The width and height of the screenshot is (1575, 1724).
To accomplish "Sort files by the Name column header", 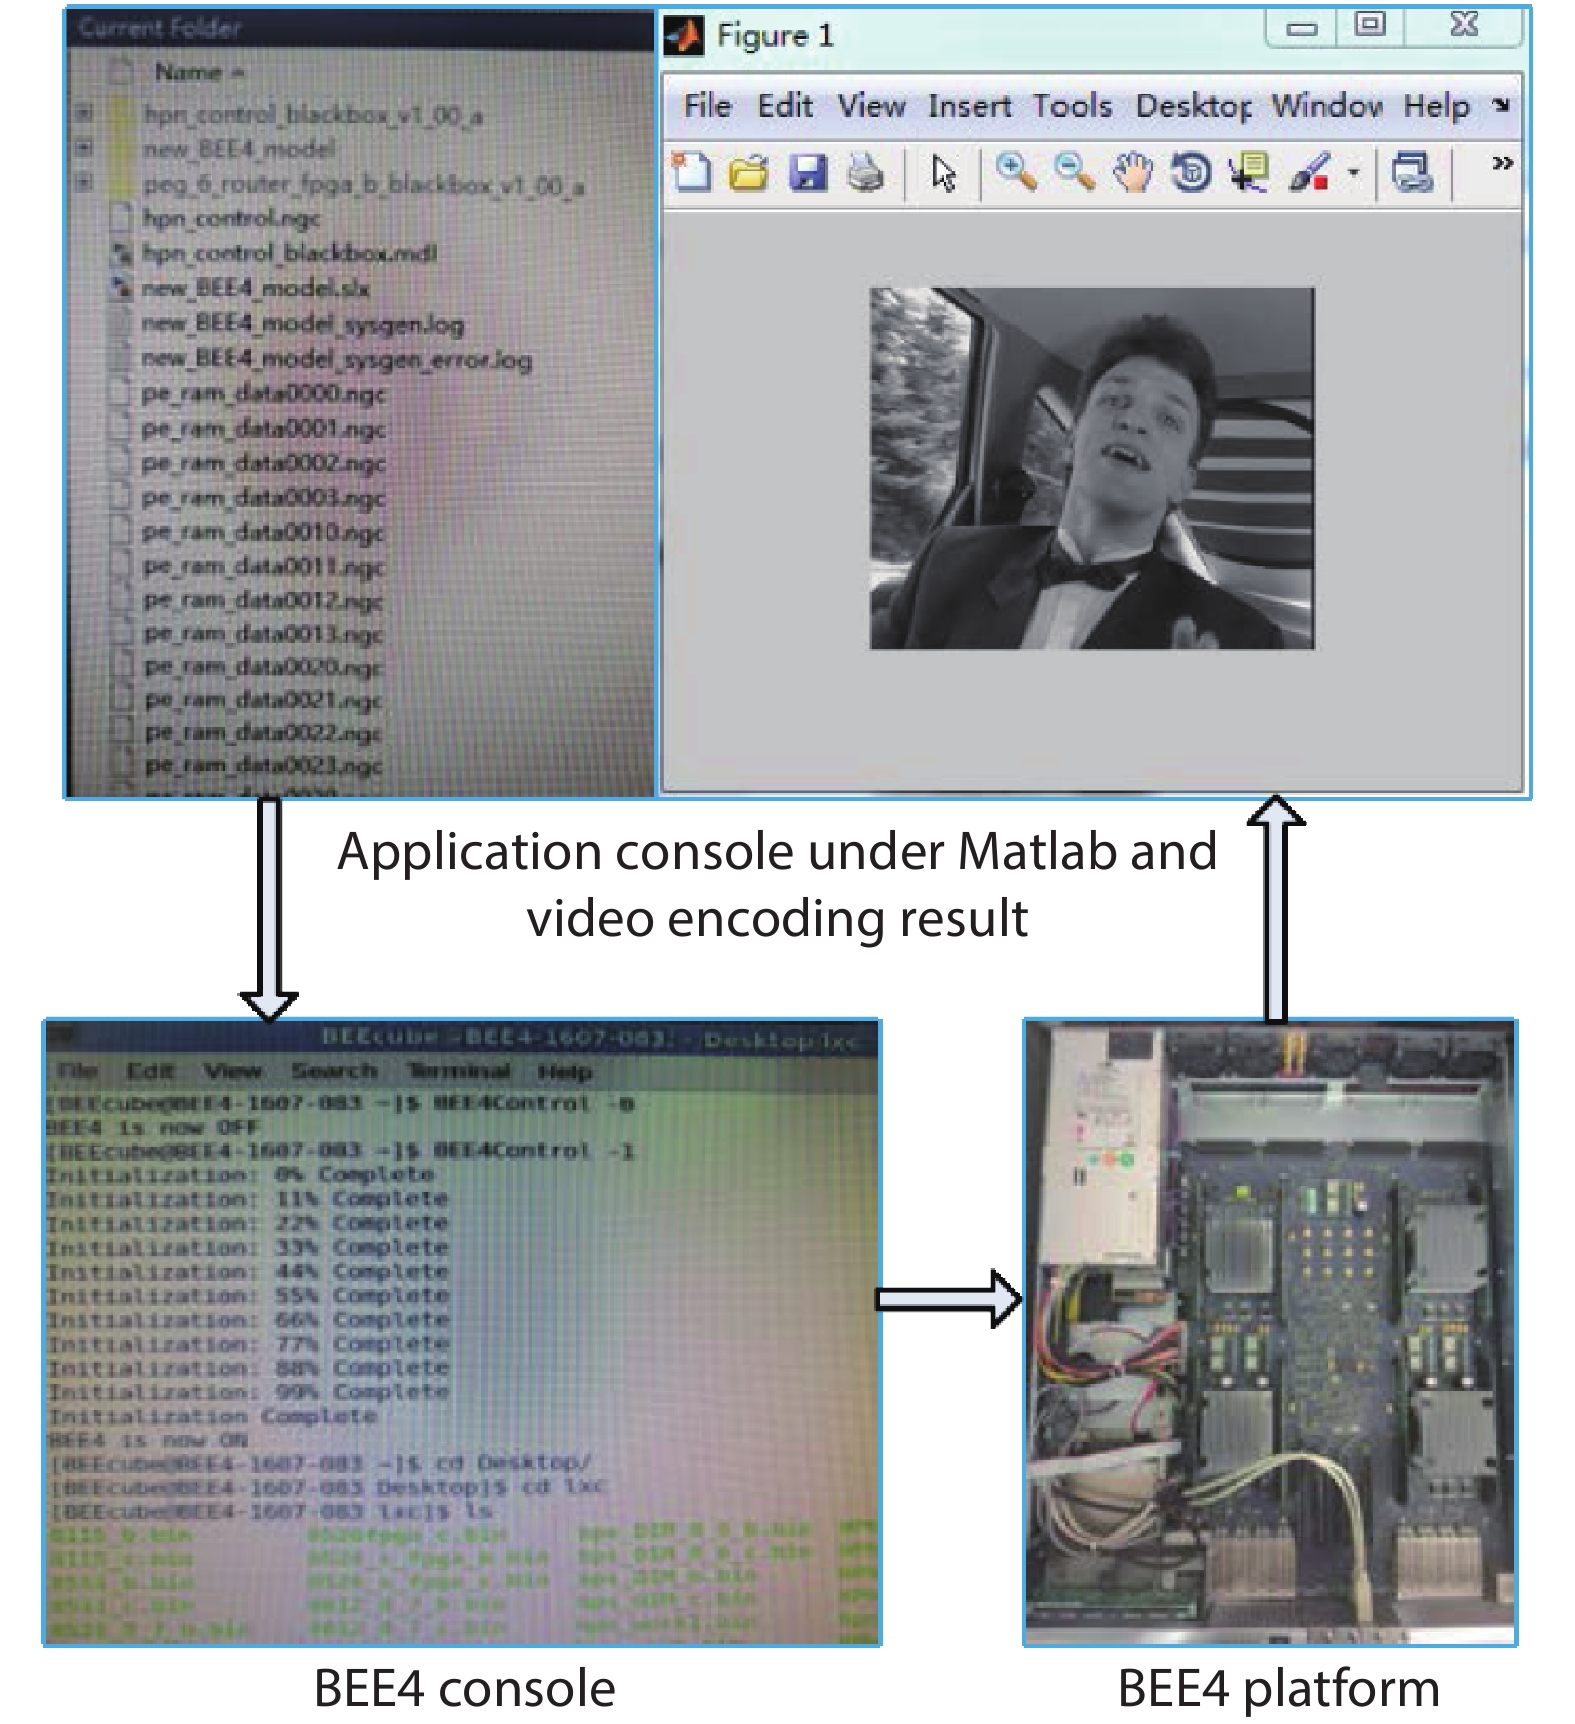I will coord(190,72).
